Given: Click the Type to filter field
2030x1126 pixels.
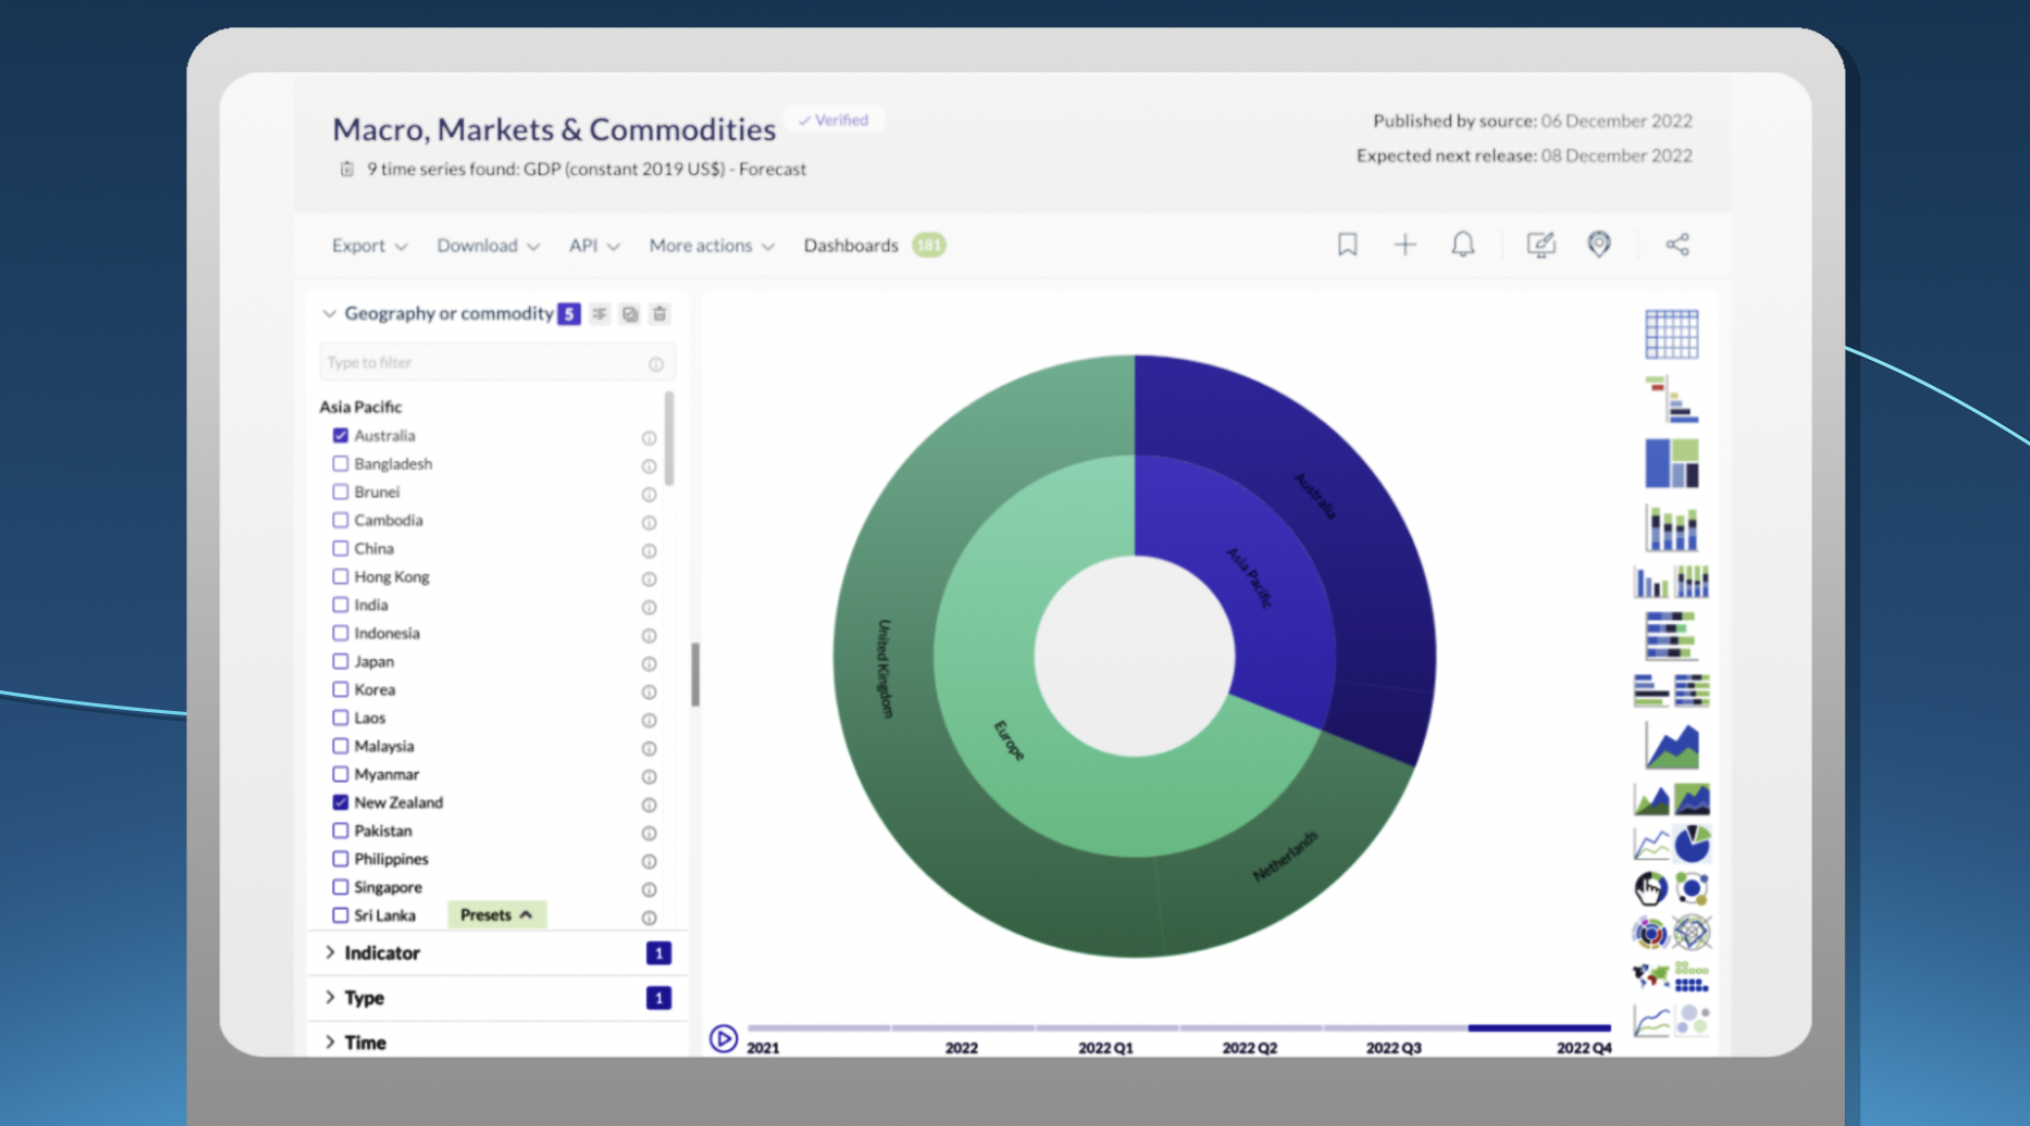Looking at the screenshot, I should 497,363.
